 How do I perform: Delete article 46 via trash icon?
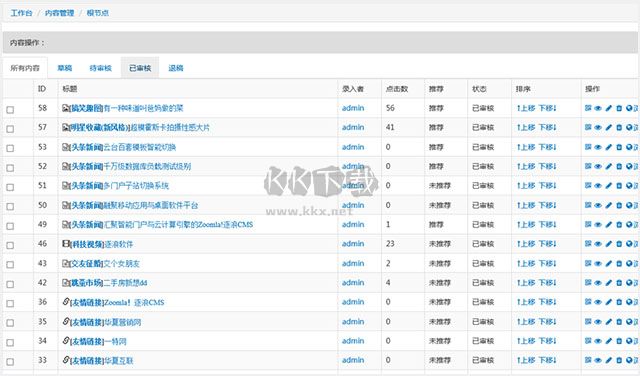pos(619,244)
